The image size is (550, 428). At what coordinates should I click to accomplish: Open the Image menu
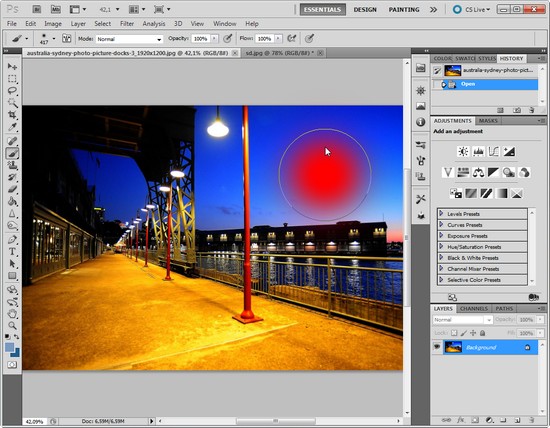(x=53, y=24)
